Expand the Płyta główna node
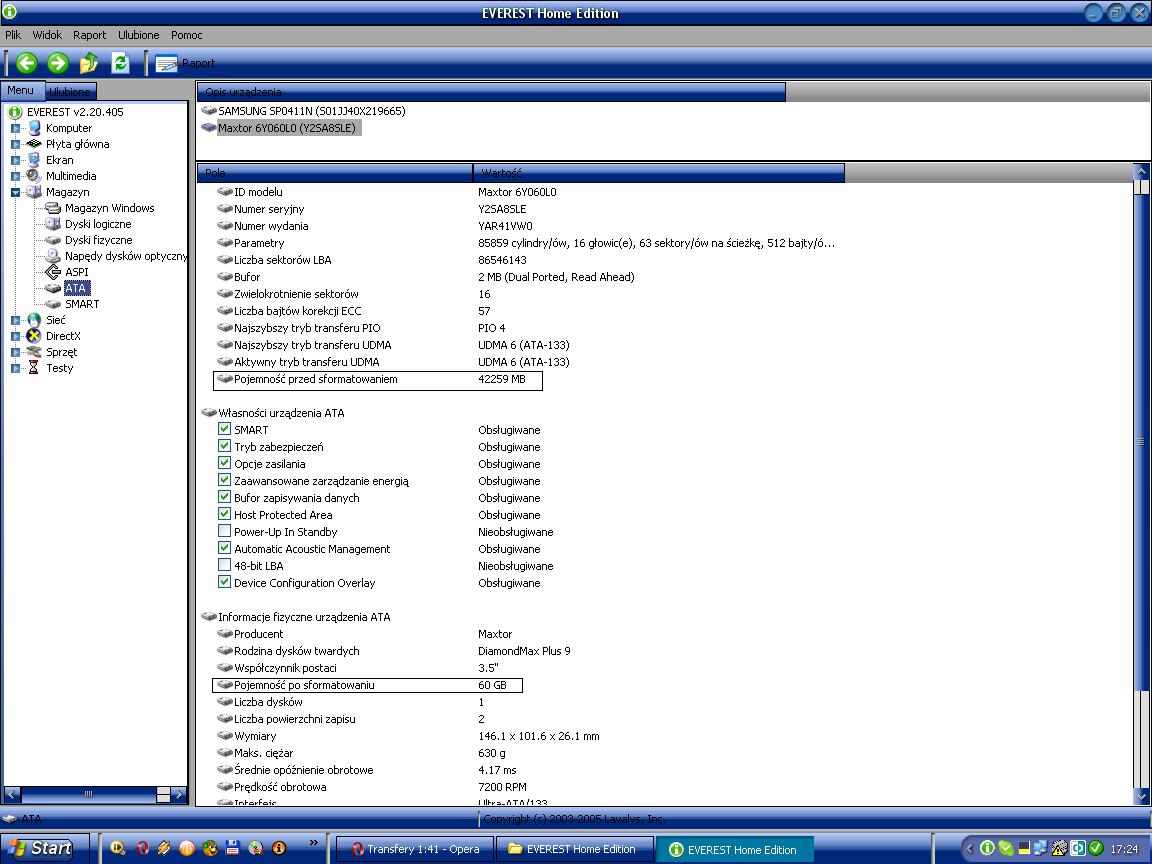Image resolution: width=1152 pixels, height=864 pixels. pos(15,145)
